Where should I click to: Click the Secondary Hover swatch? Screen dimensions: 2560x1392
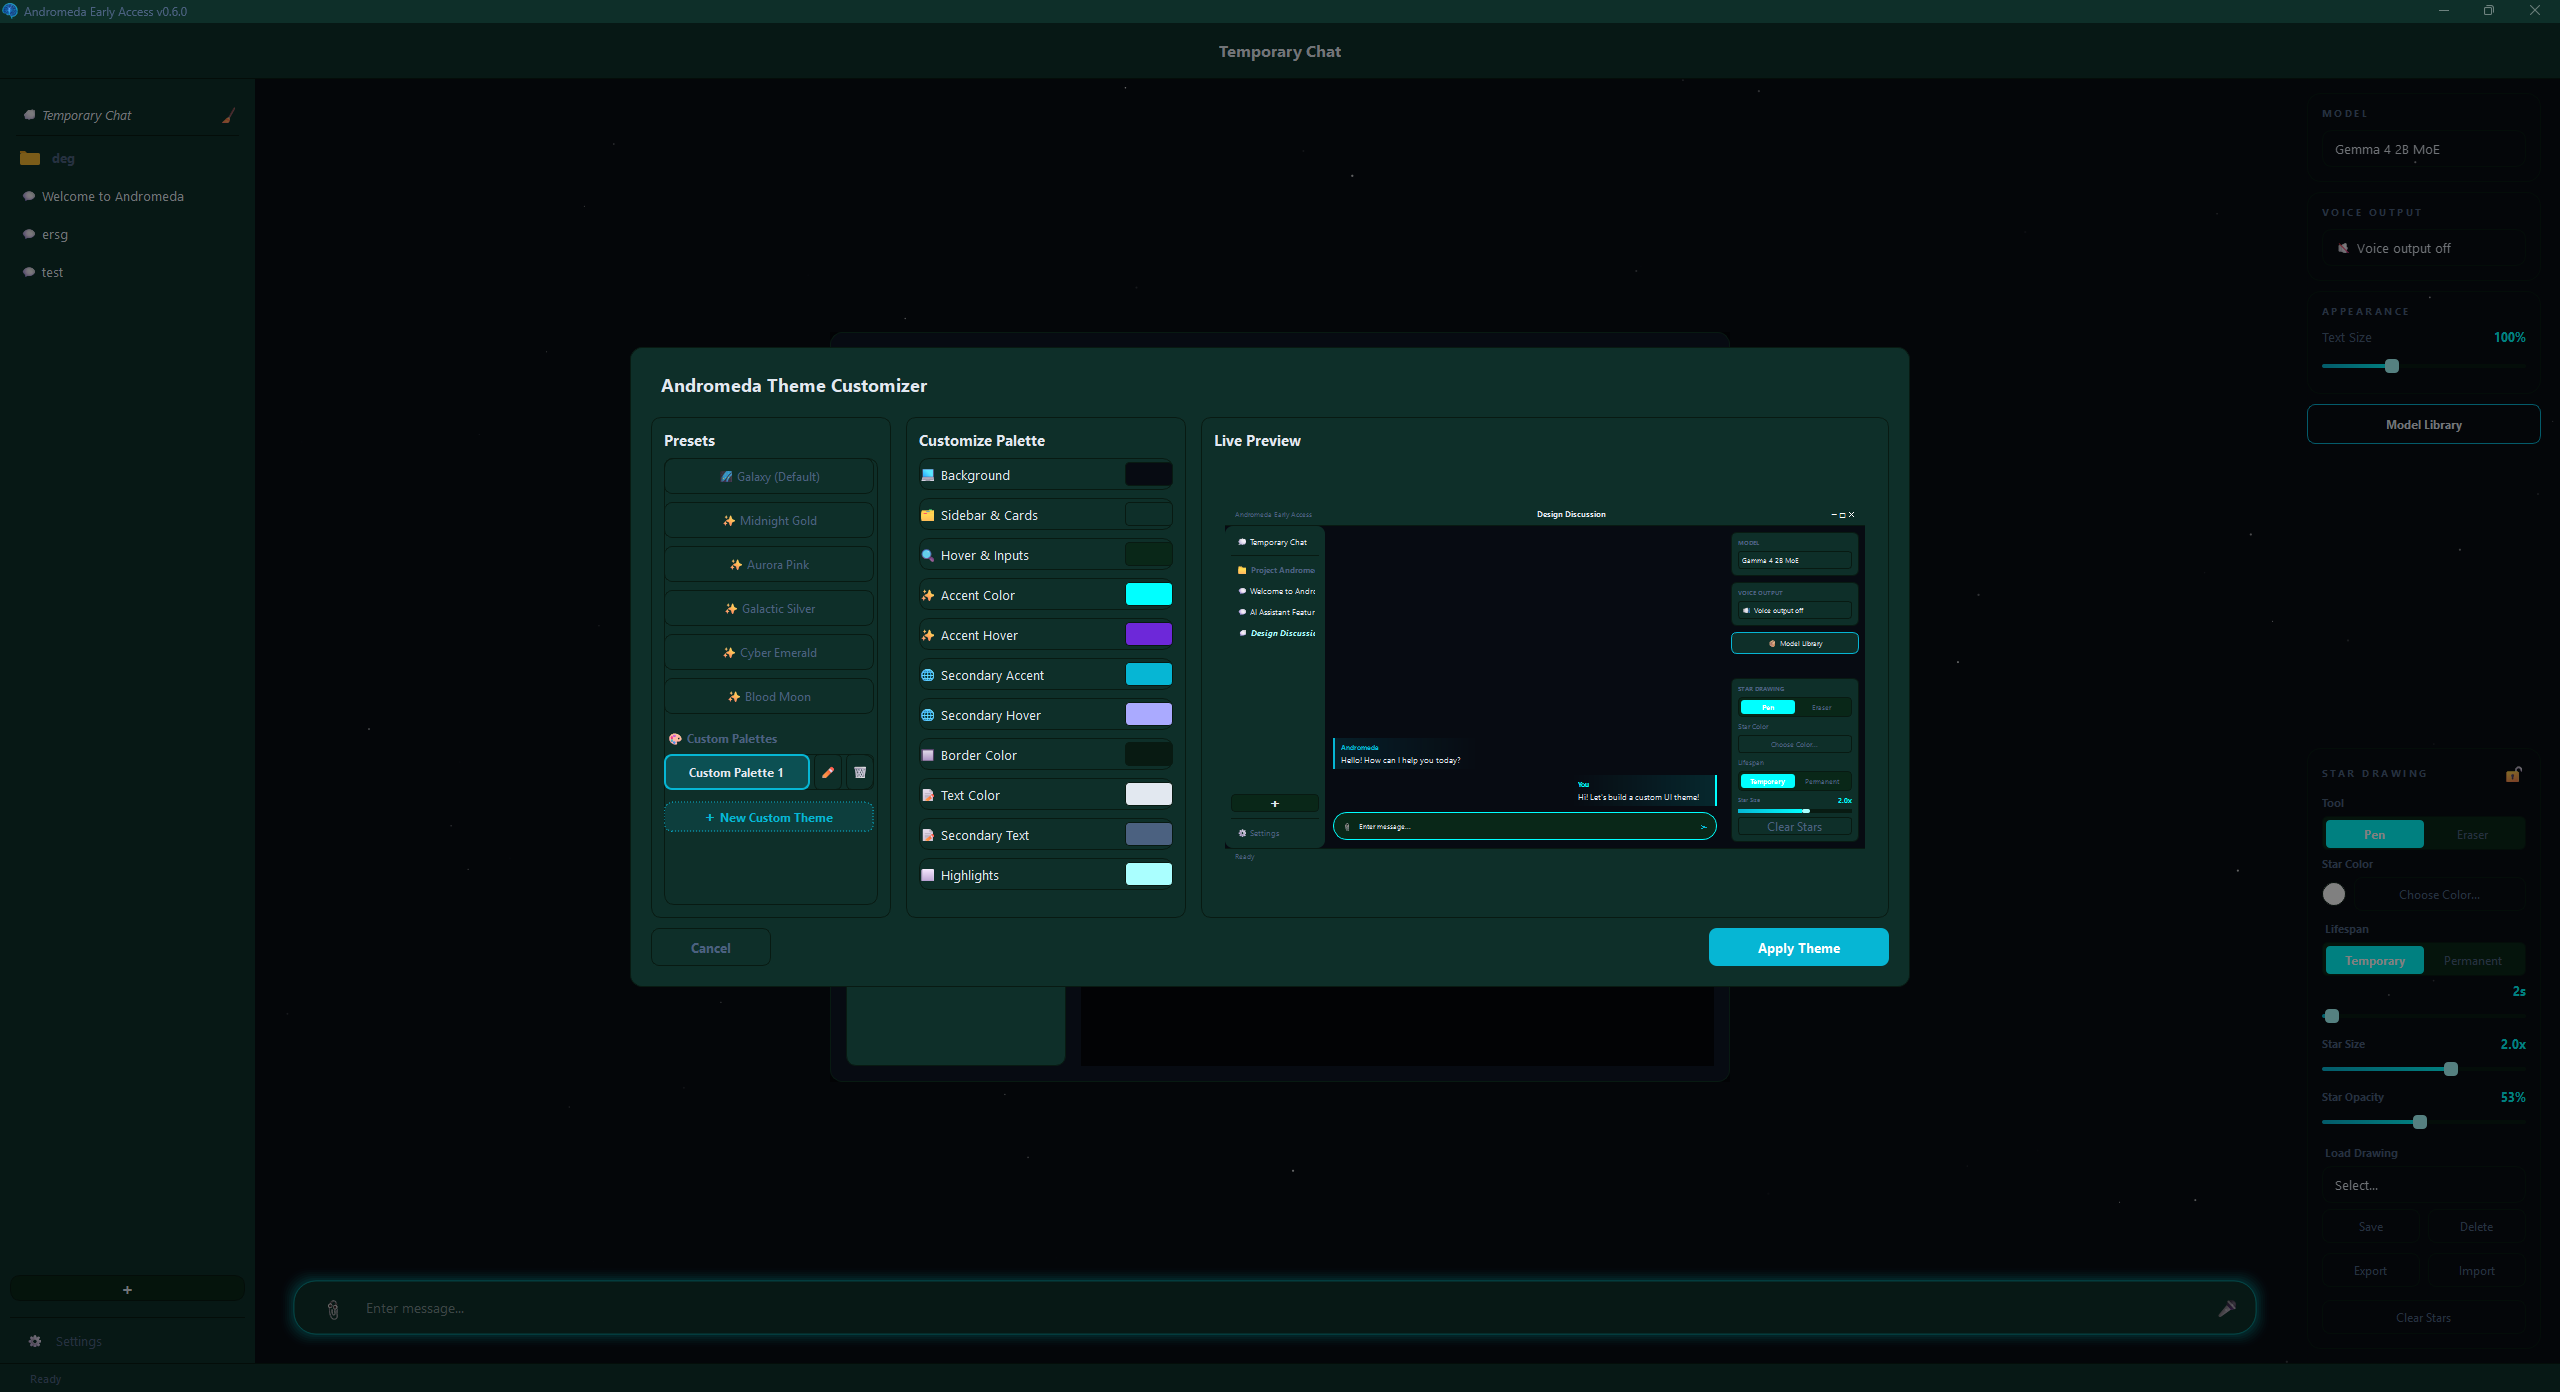[x=1148, y=714]
